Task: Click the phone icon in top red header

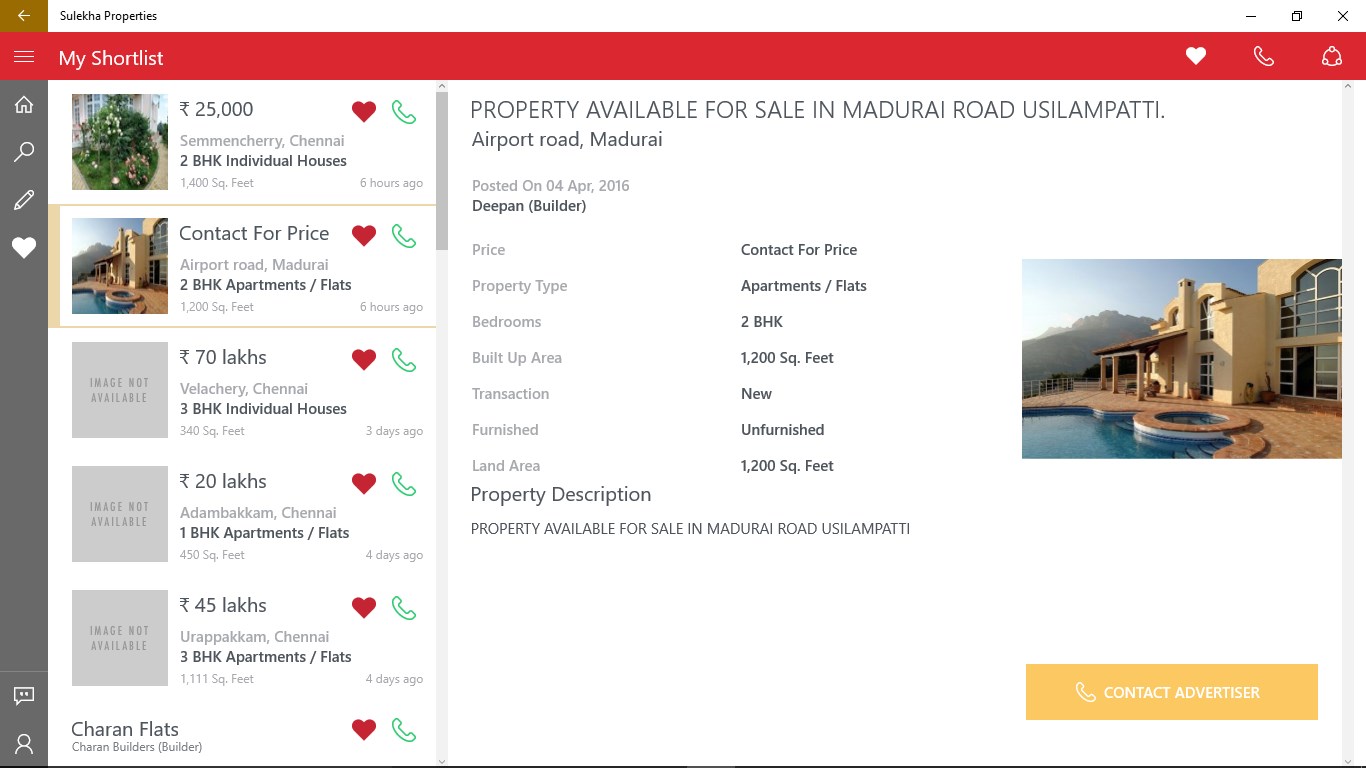Action: tap(1264, 57)
